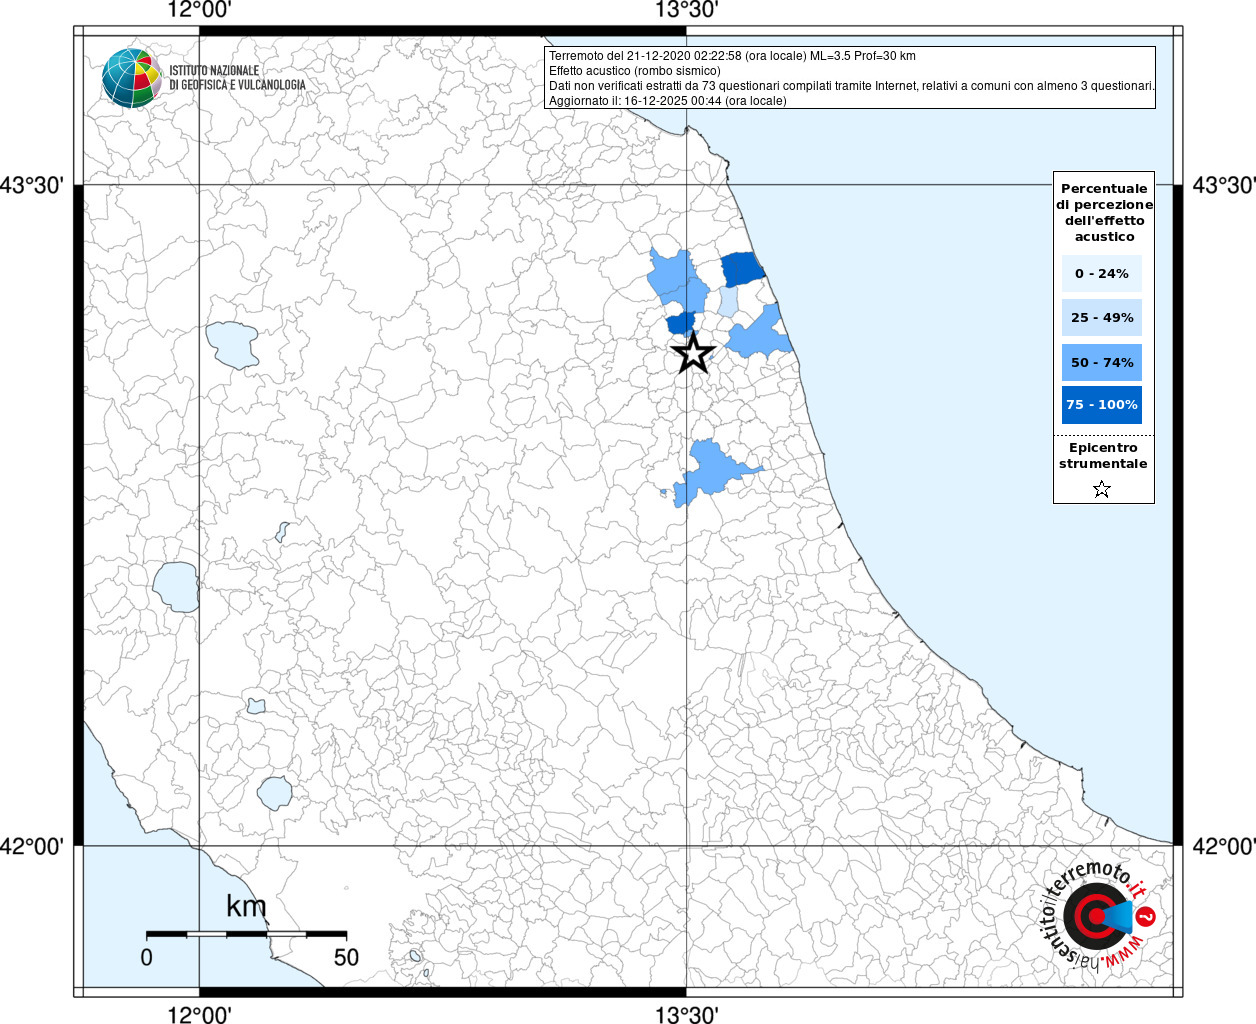1256x1024 pixels.
Task: Select Lake Bolsena on the map
Action: (x=176, y=587)
